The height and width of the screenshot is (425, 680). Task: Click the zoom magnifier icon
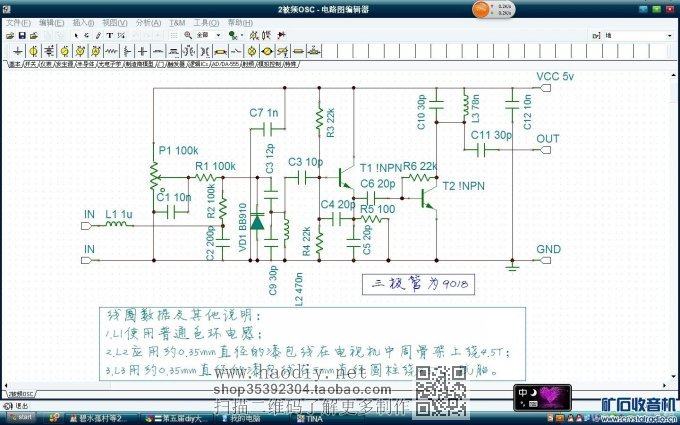(187, 35)
